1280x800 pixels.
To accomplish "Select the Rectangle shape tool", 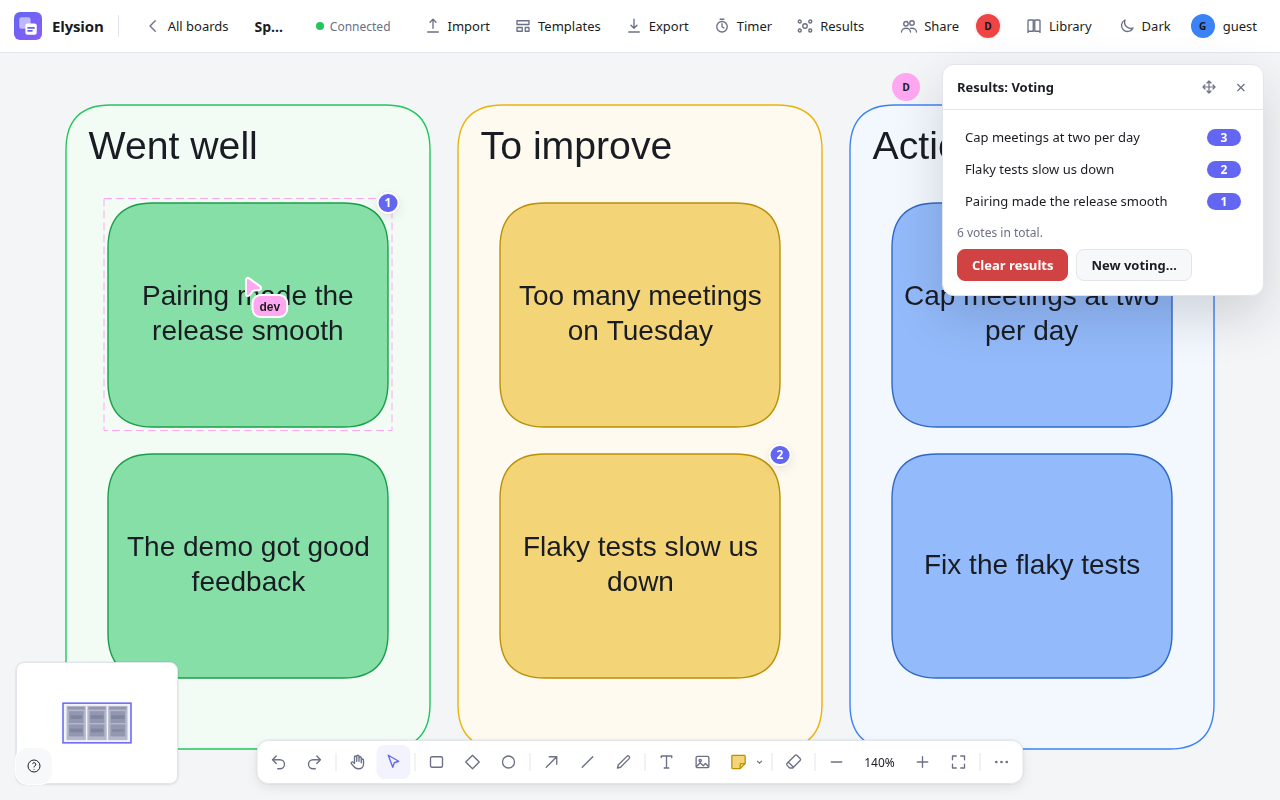I will 436,762.
